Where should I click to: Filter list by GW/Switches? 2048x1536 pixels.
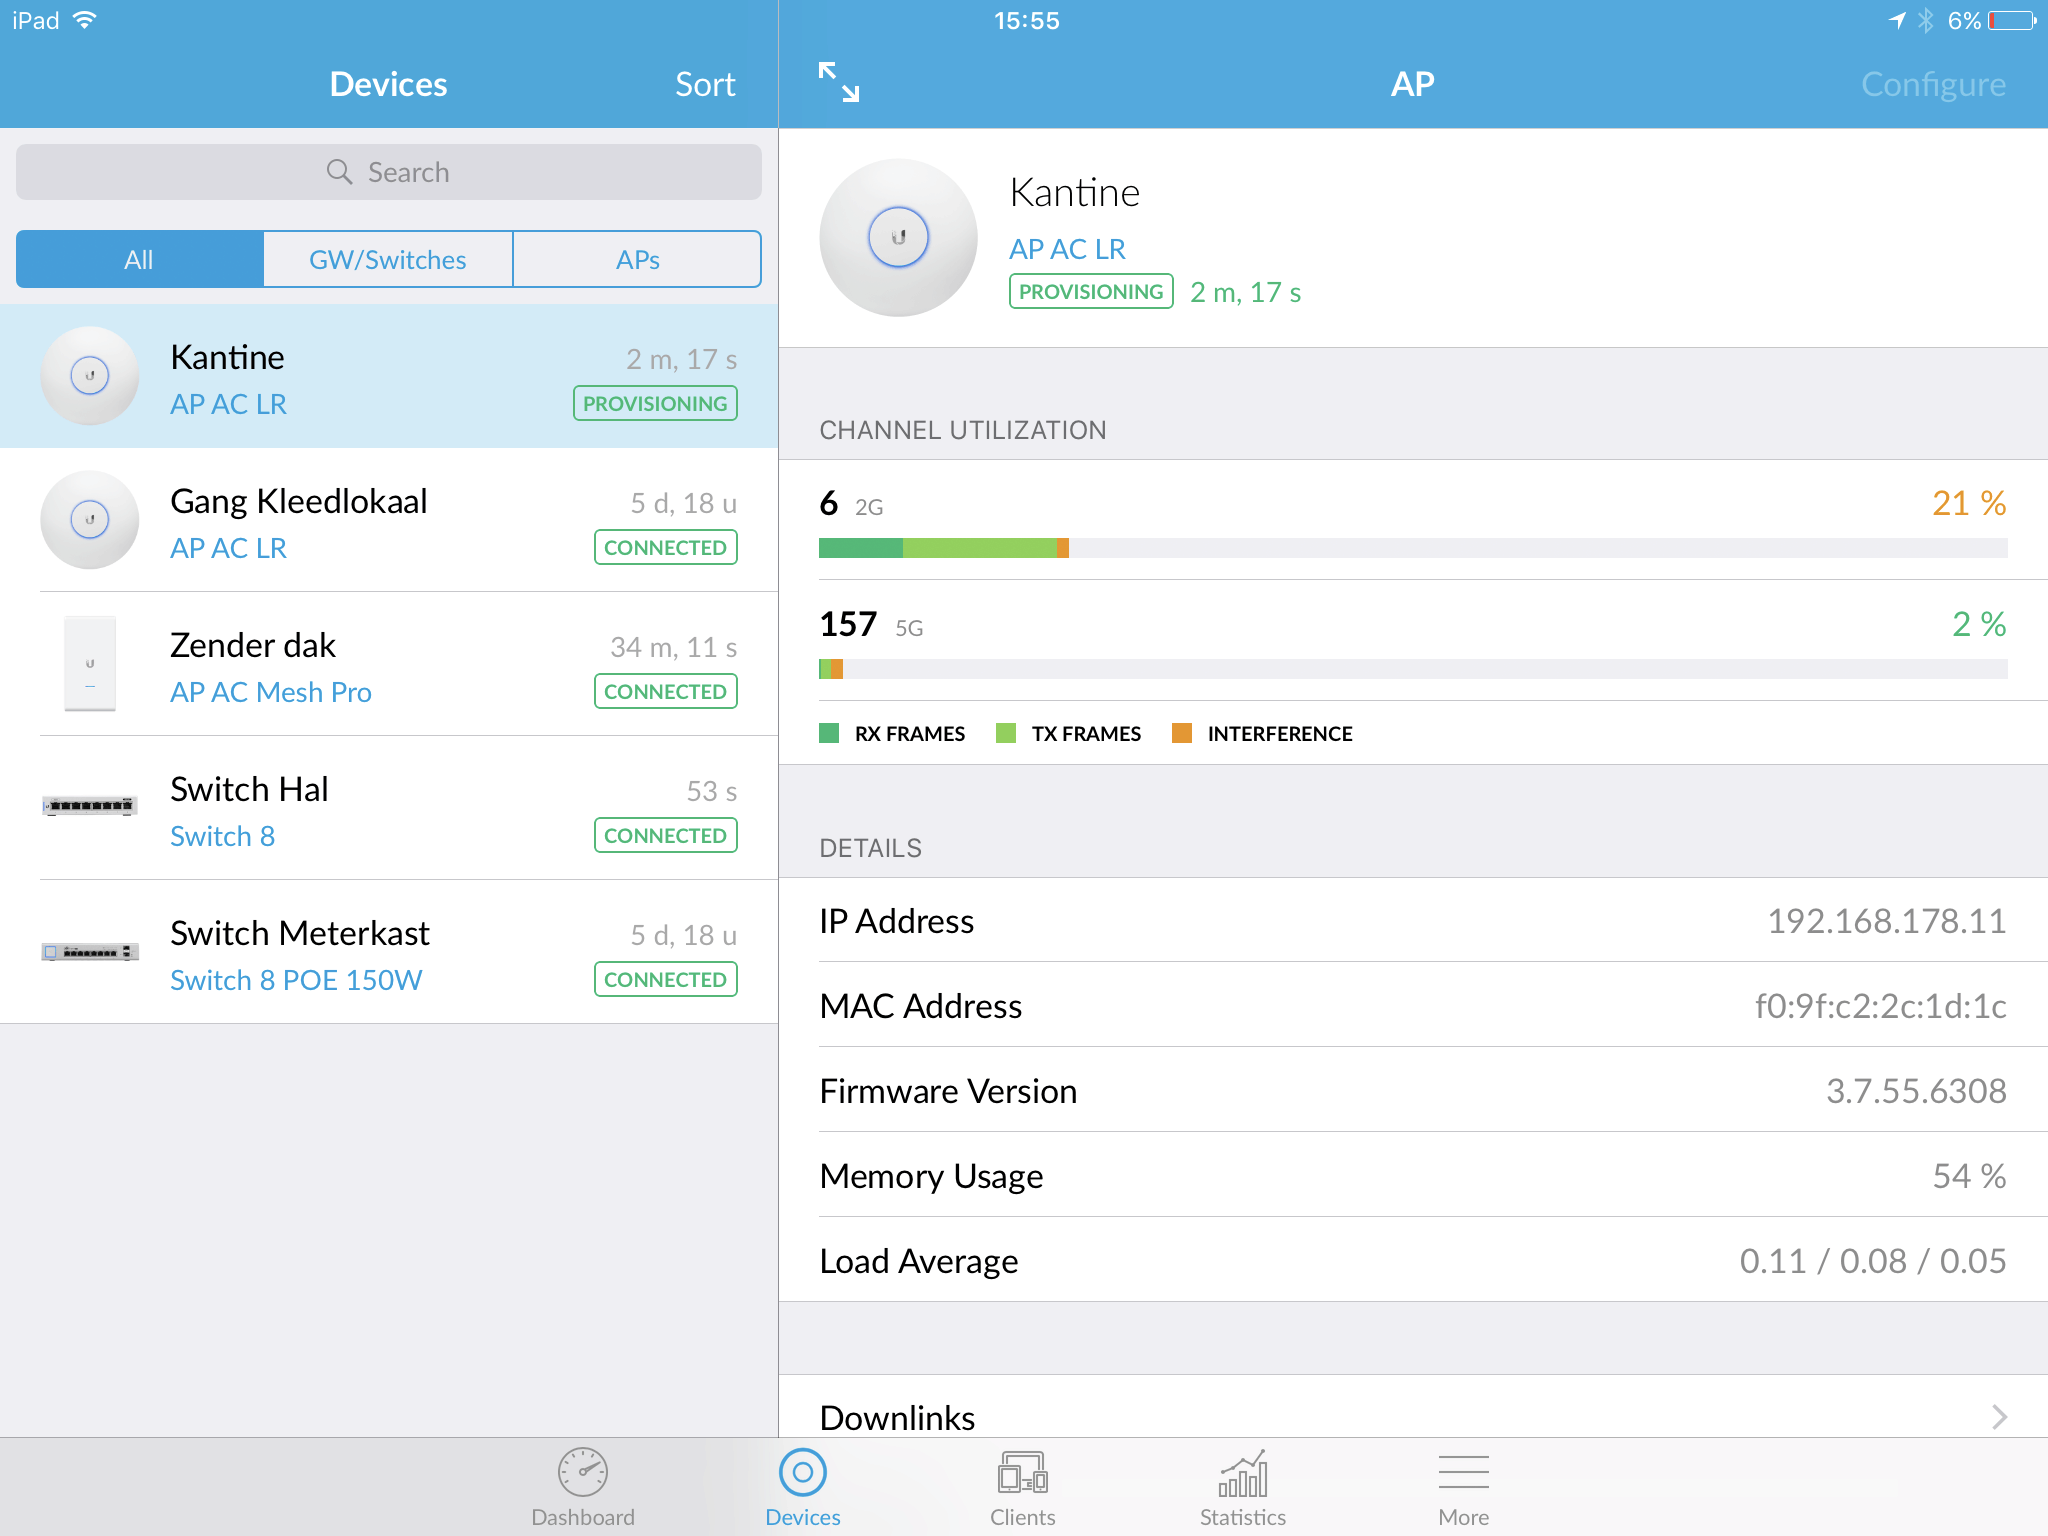(388, 260)
